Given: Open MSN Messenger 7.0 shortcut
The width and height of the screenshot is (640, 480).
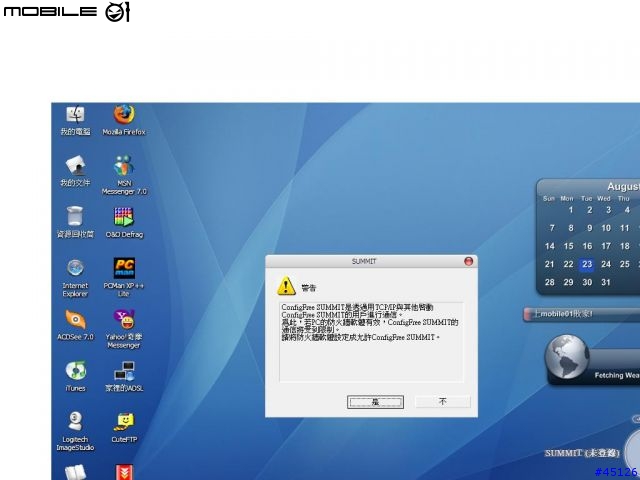Looking at the screenshot, I should [124, 175].
